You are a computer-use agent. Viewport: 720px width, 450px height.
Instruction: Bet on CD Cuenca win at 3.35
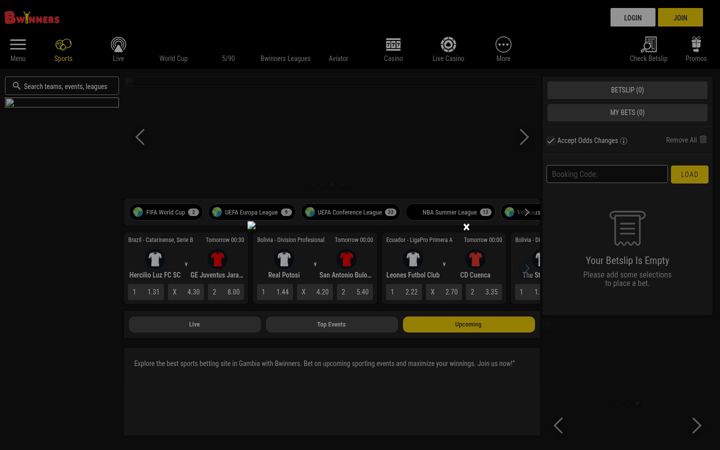pos(484,292)
